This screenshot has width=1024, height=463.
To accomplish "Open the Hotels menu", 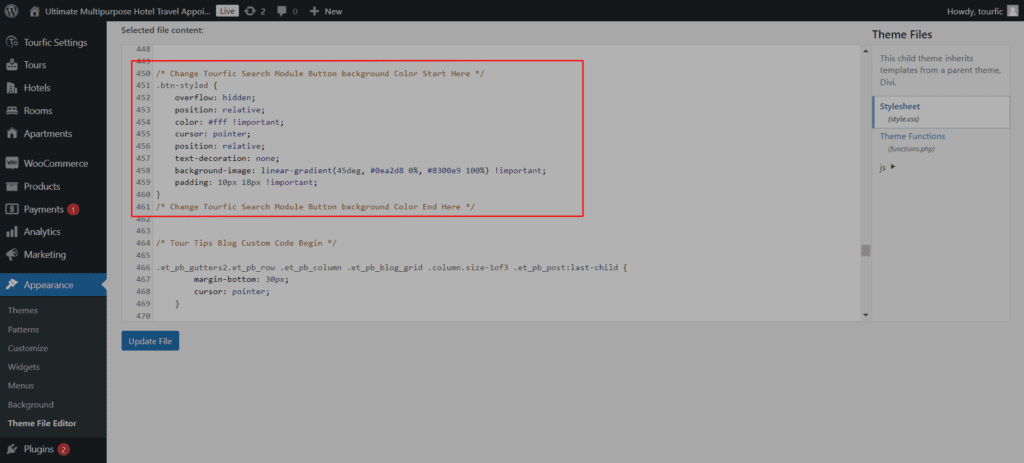I will [x=37, y=88].
